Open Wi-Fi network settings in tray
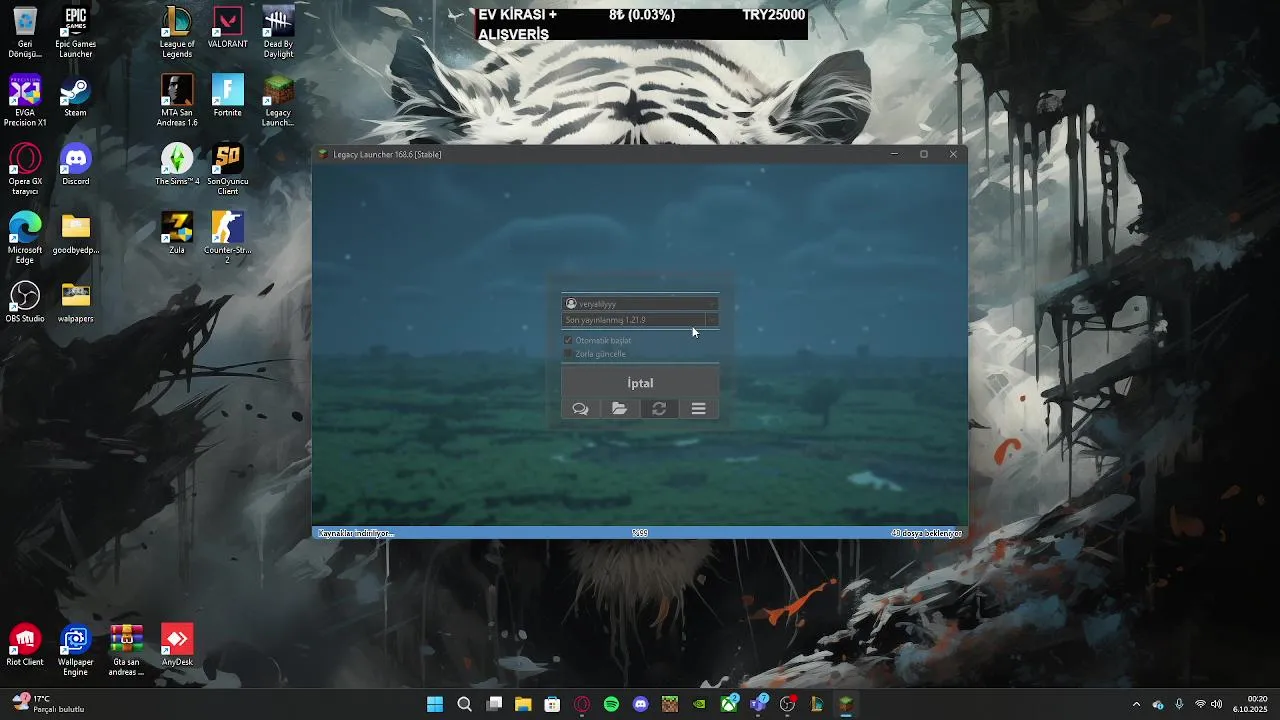The width and height of the screenshot is (1280, 720). (x=1200, y=704)
